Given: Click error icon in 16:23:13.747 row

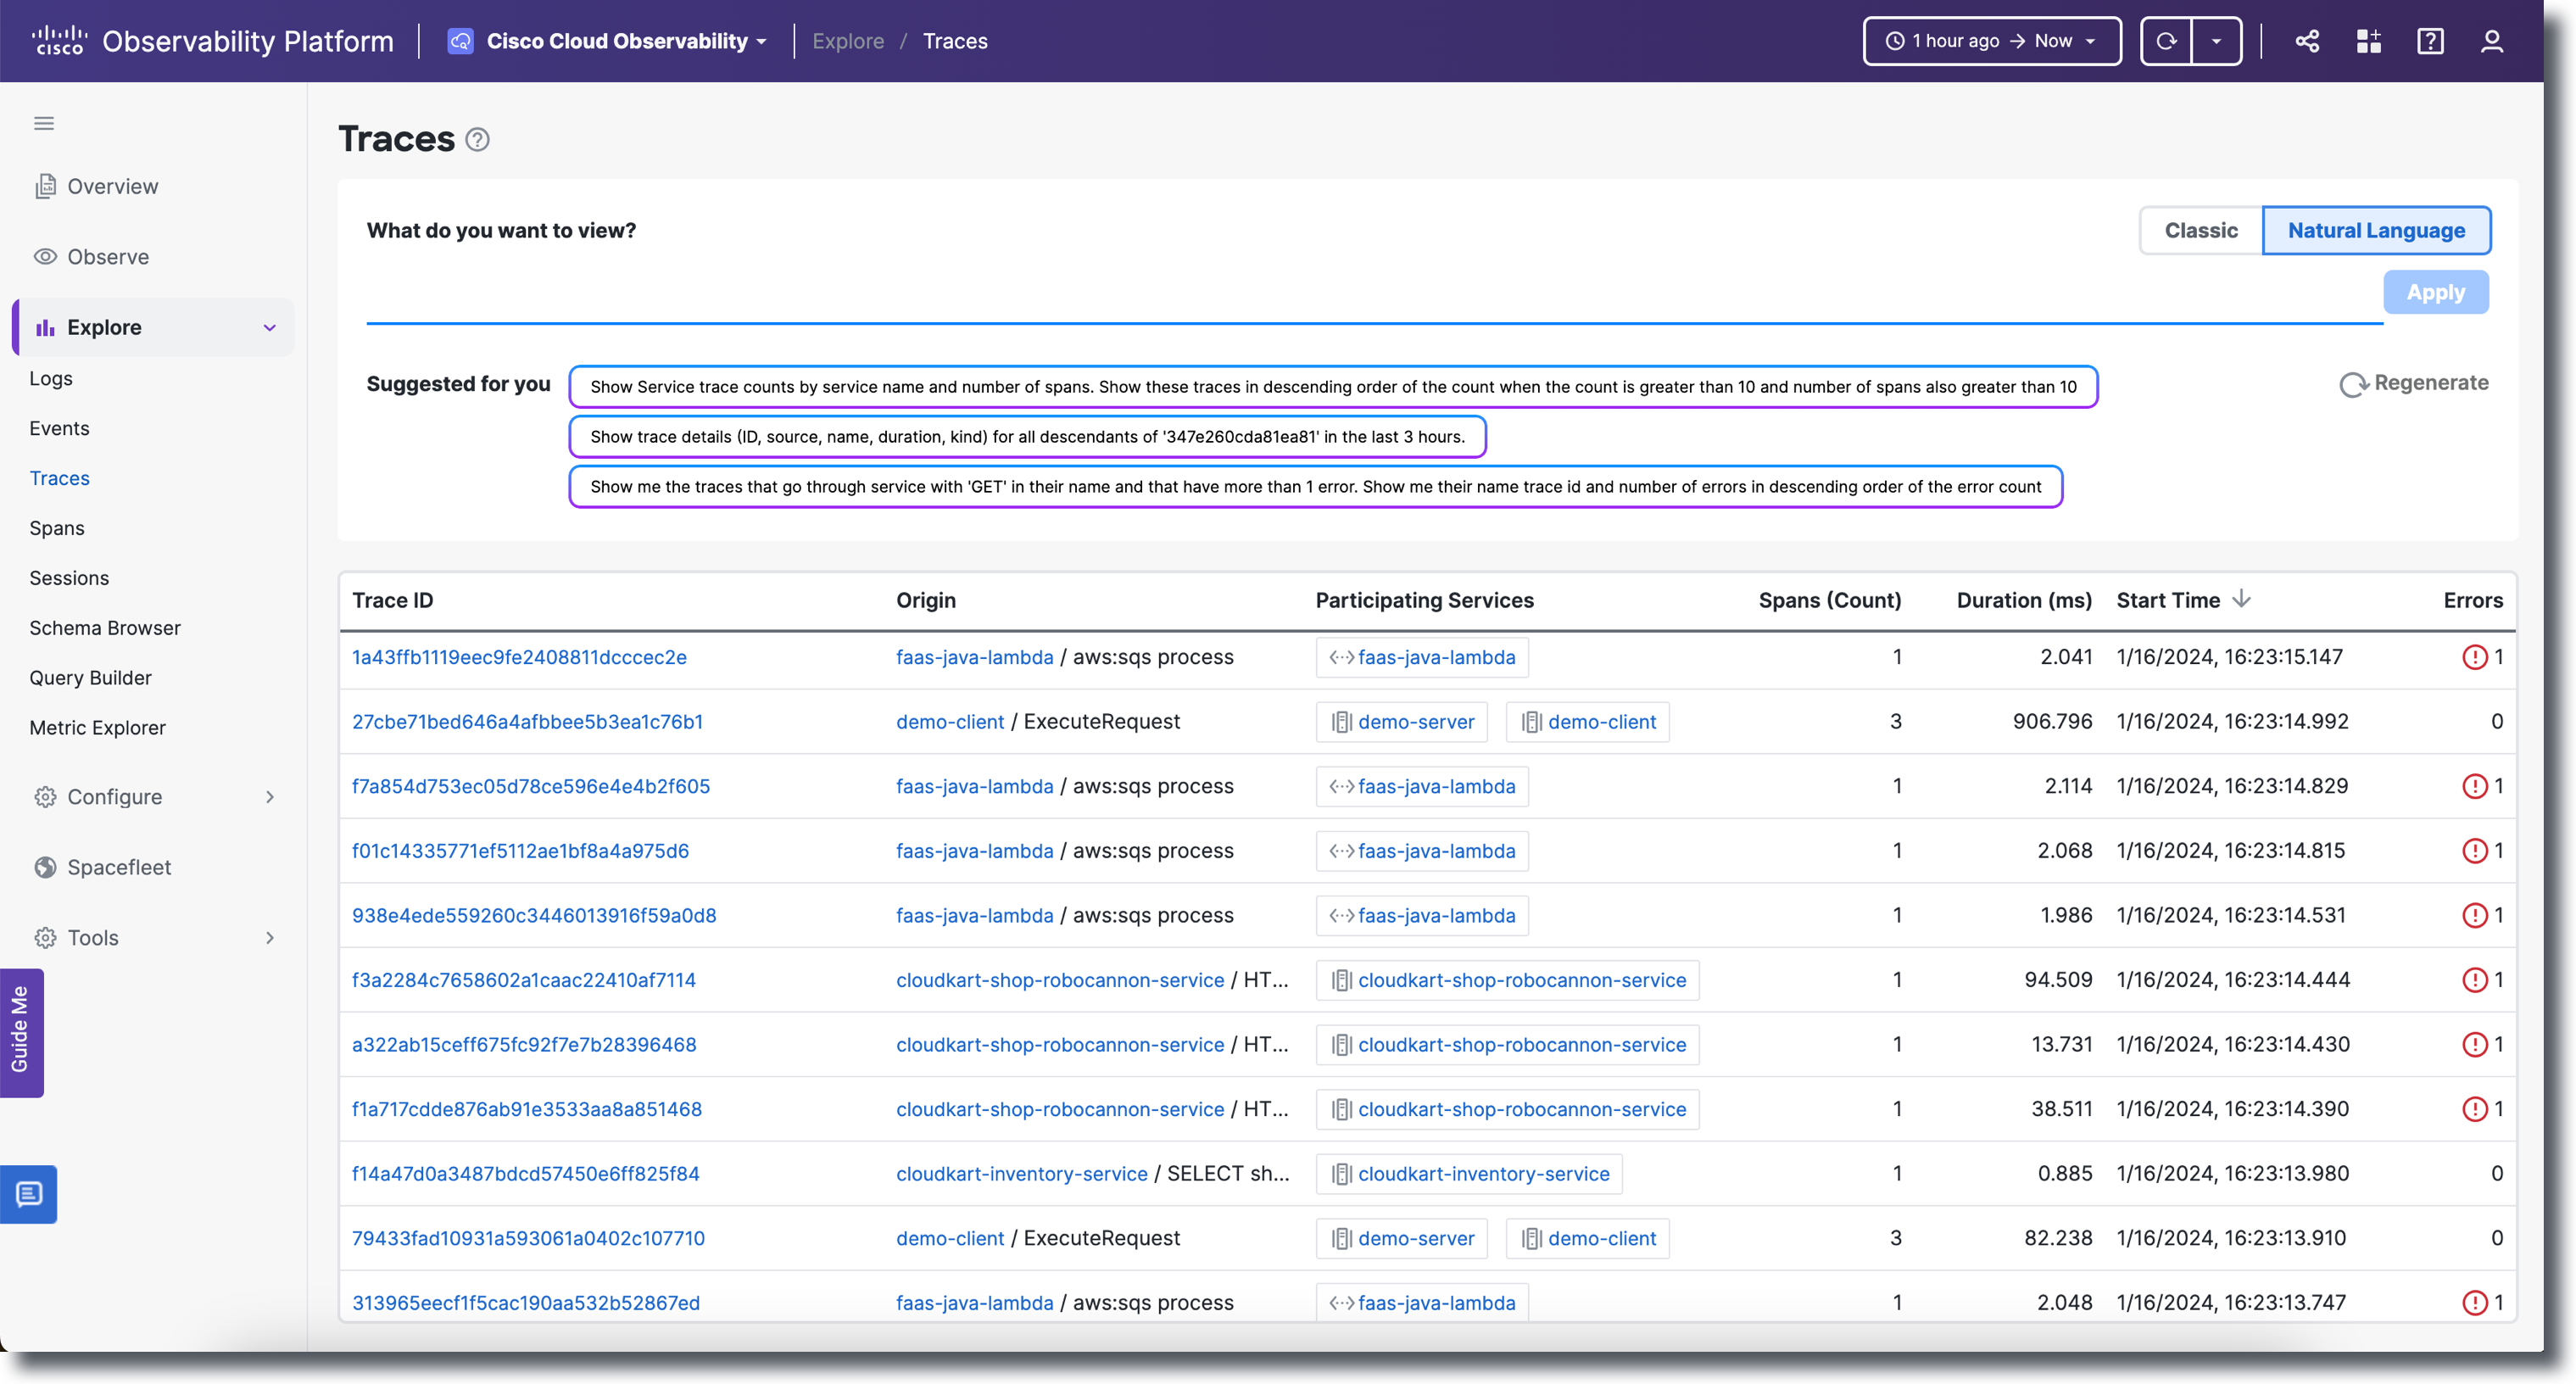Looking at the screenshot, I should point(2474,1302).
